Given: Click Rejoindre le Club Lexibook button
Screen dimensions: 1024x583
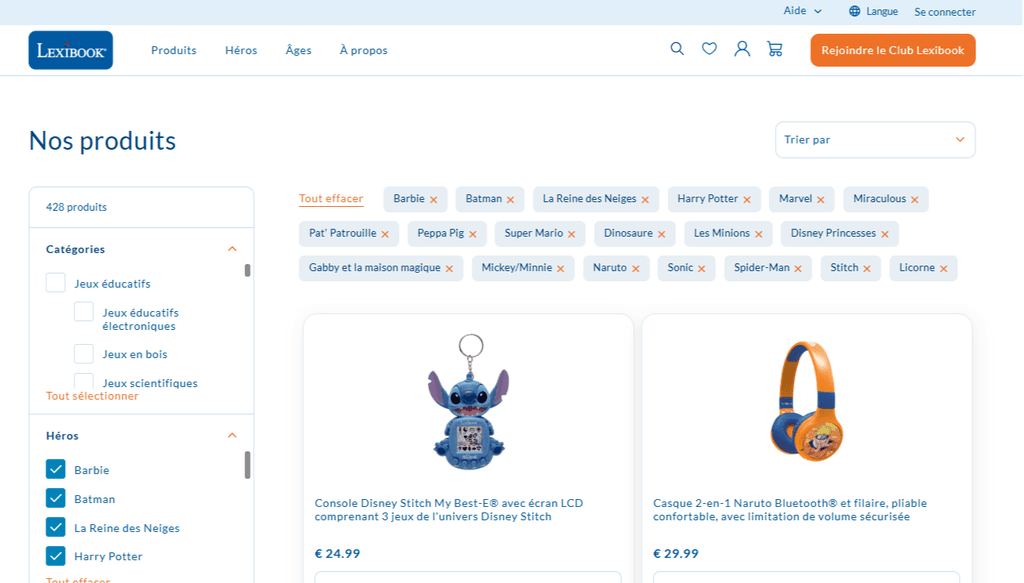Looking at the screenshot, I should [x=893, y=50].
